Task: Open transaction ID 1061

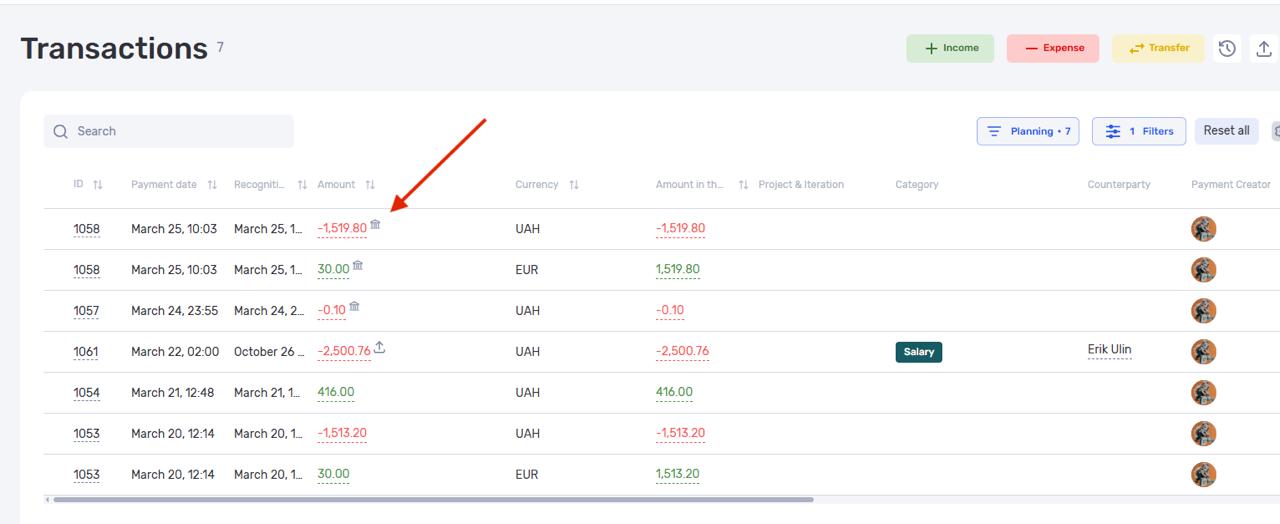Action: pyautogui.click(x=86, y=352)
